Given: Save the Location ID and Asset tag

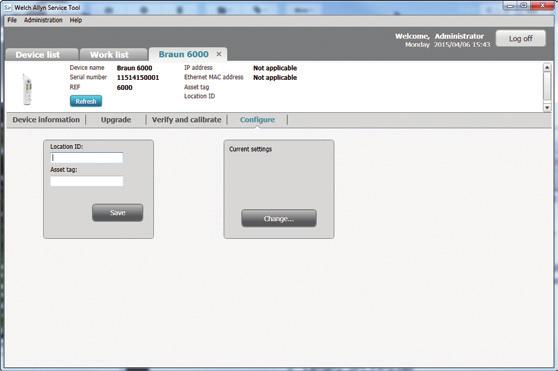Looking at the screenshot, I should [117, 213].
